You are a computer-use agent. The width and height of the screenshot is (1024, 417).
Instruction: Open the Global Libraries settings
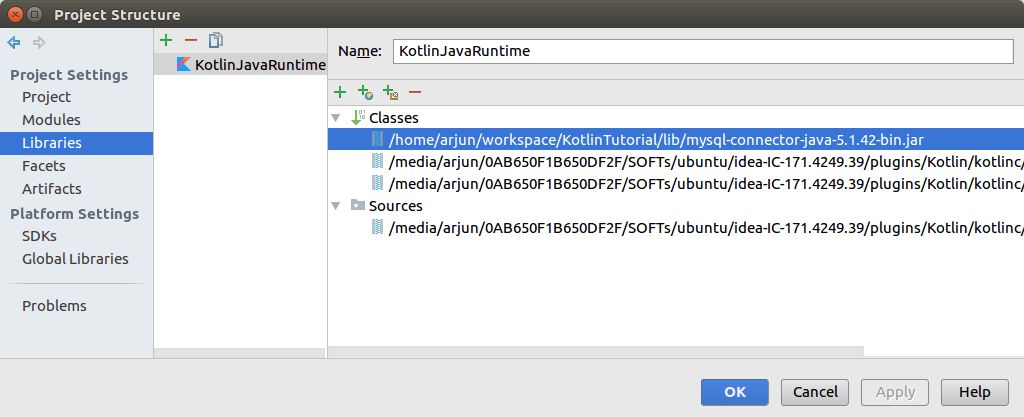point(75,259)
